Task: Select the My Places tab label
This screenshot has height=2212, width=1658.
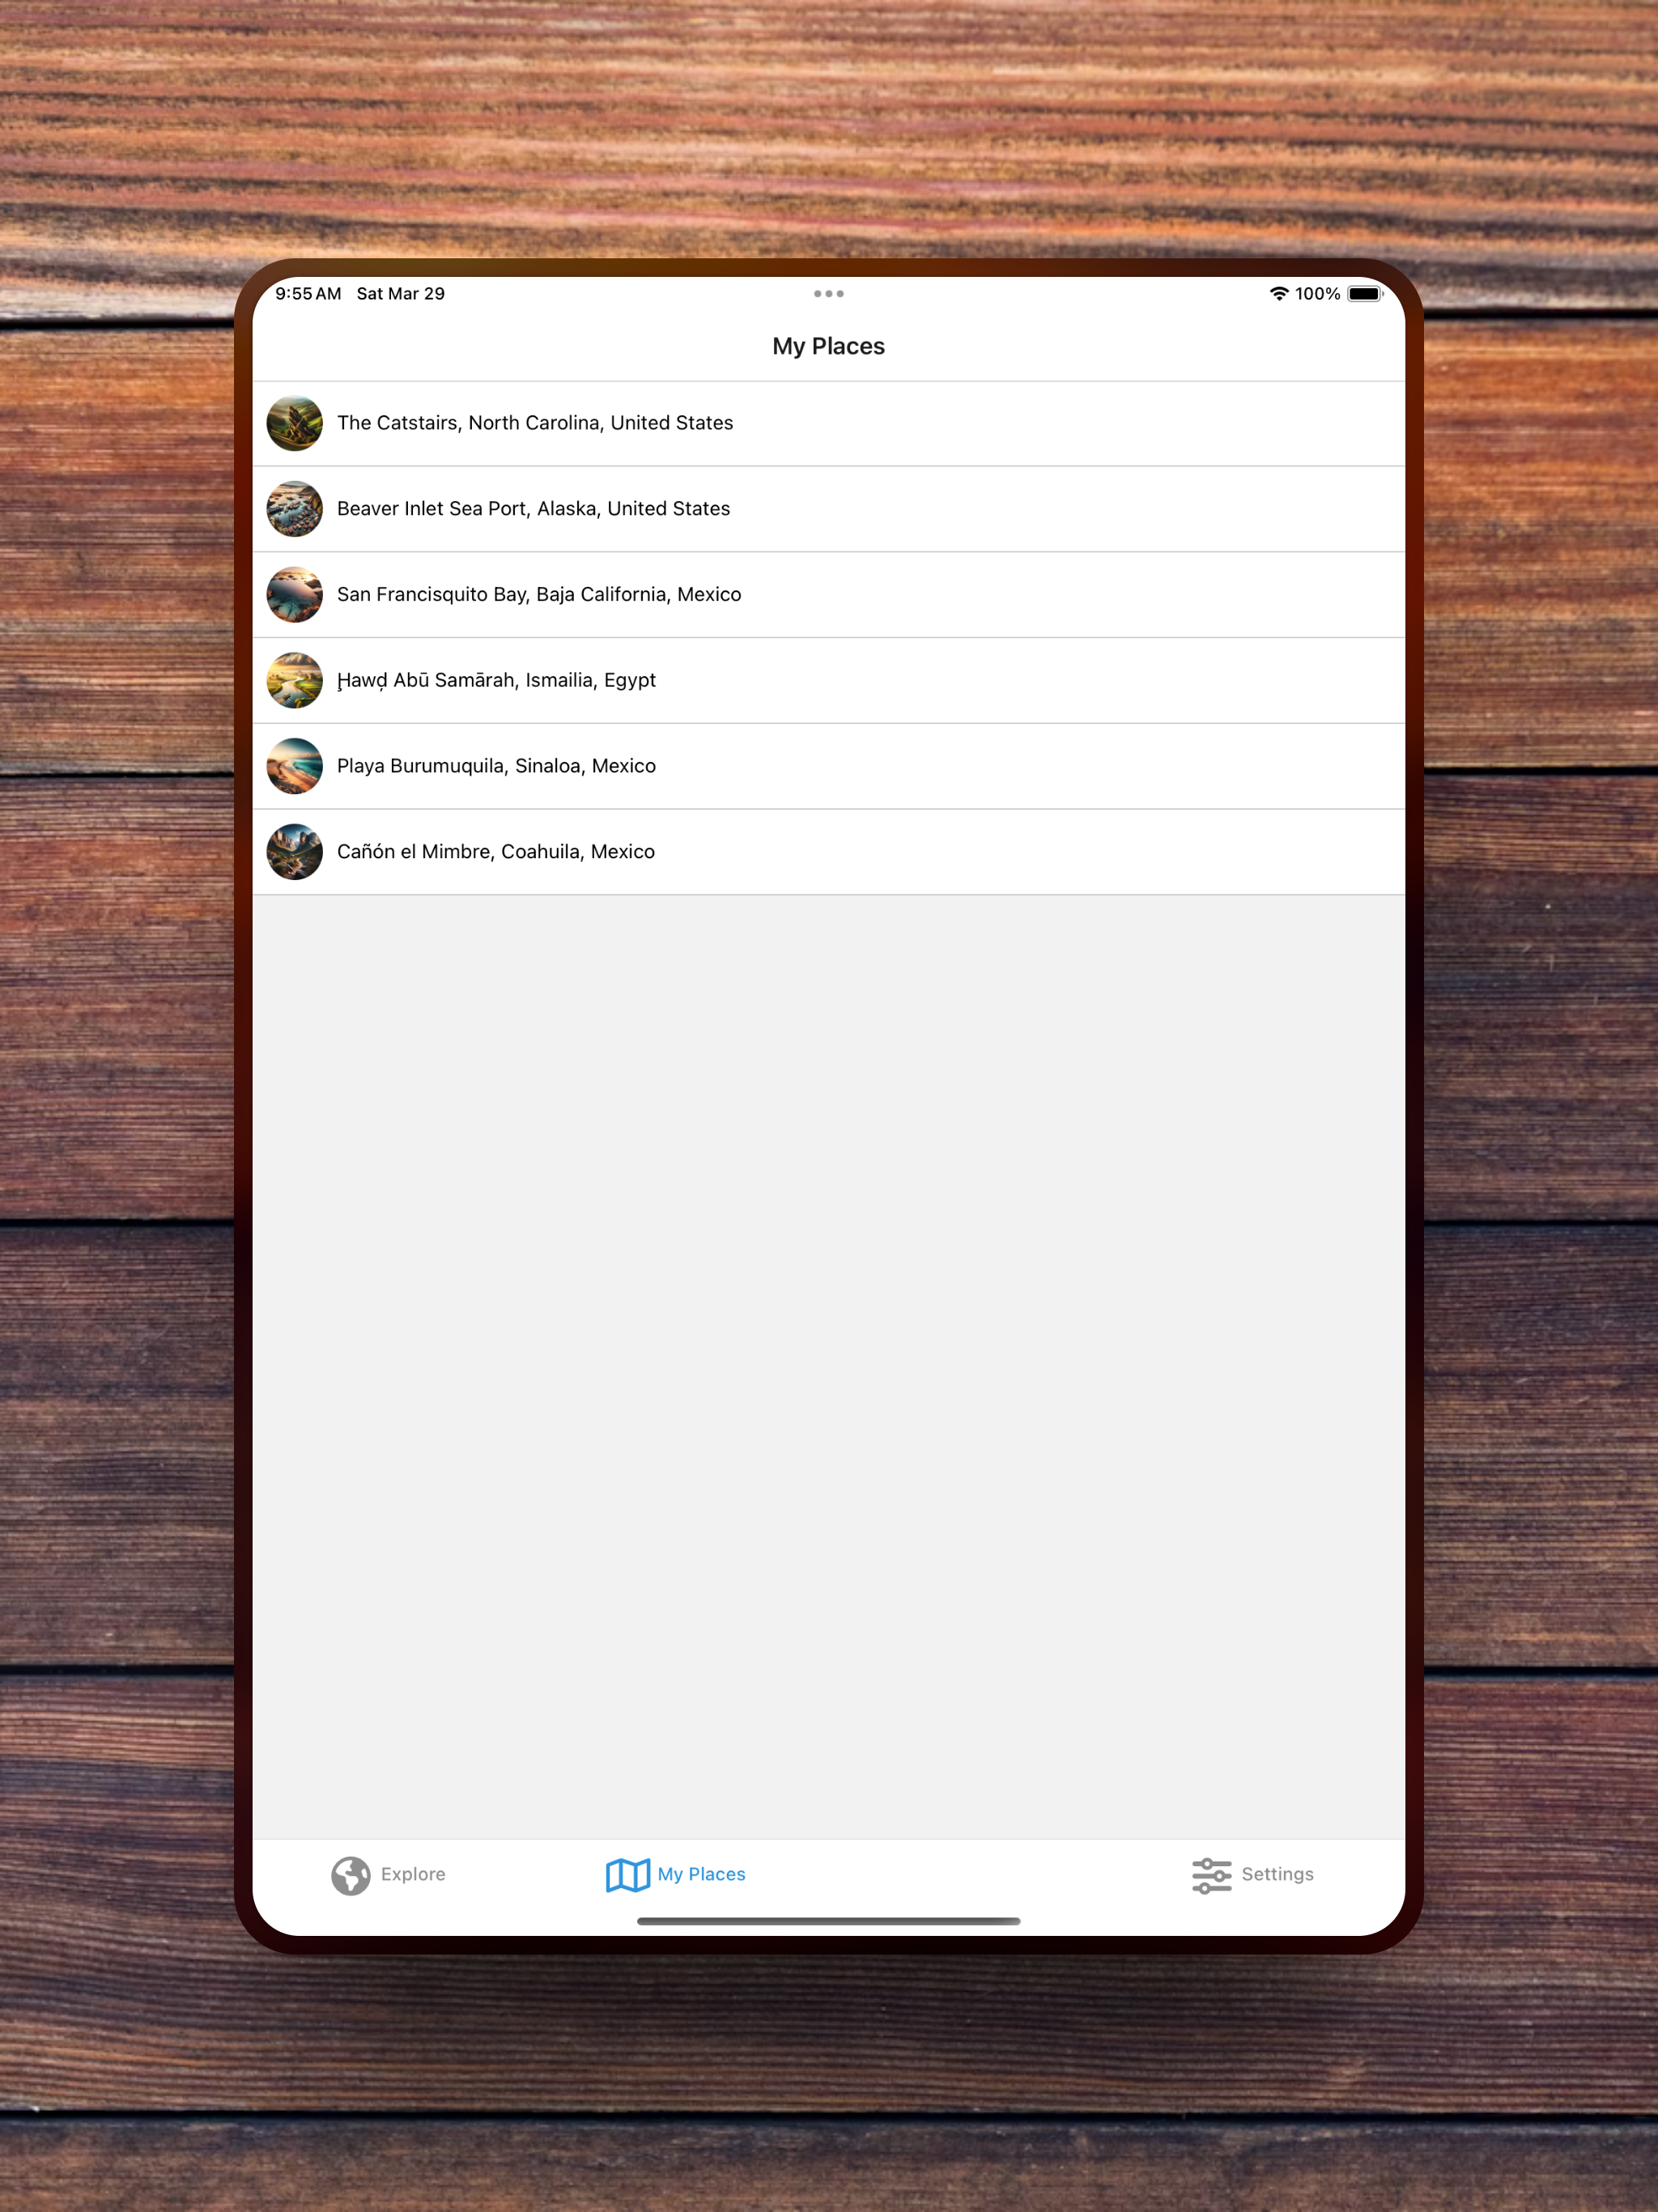Action: click(x=701, y=1875)
